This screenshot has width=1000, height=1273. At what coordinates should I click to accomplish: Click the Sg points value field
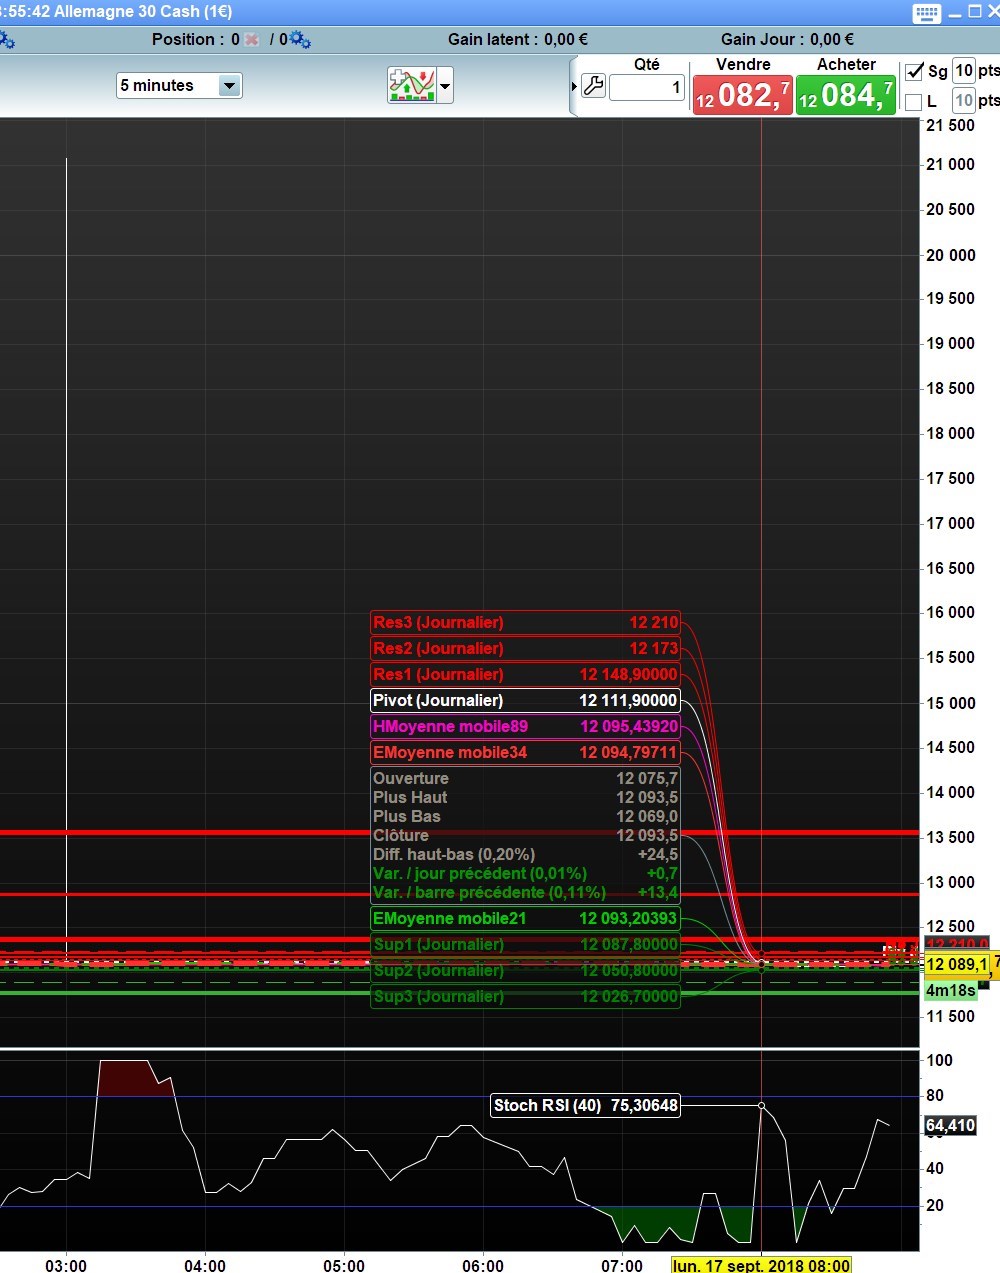click(x=963, y=70)
